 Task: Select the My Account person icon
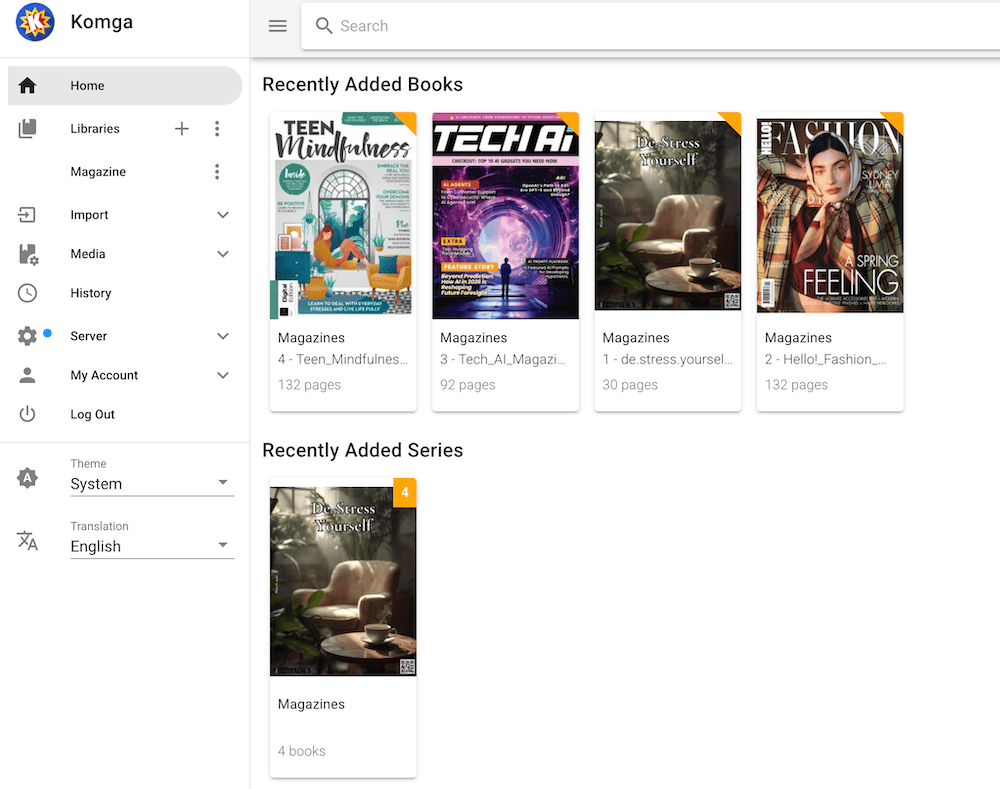[x=28, y=374]
